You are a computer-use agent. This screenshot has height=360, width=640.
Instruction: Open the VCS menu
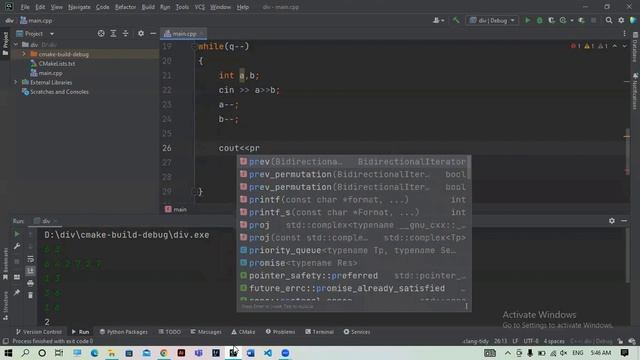pos(200,7)
